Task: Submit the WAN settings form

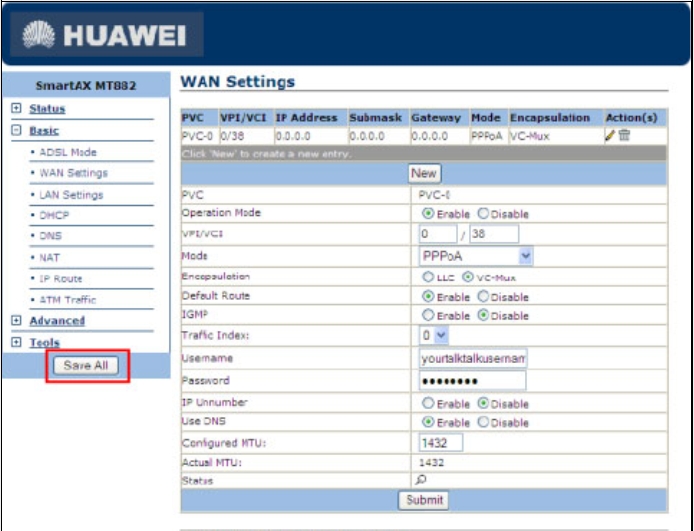Action: tap(424, 500)
